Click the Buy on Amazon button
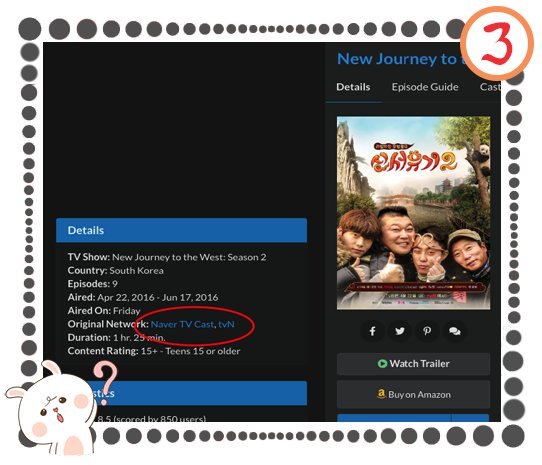This screenshot has width=542, height=465. pyautogui.click(x=413, y=394)
